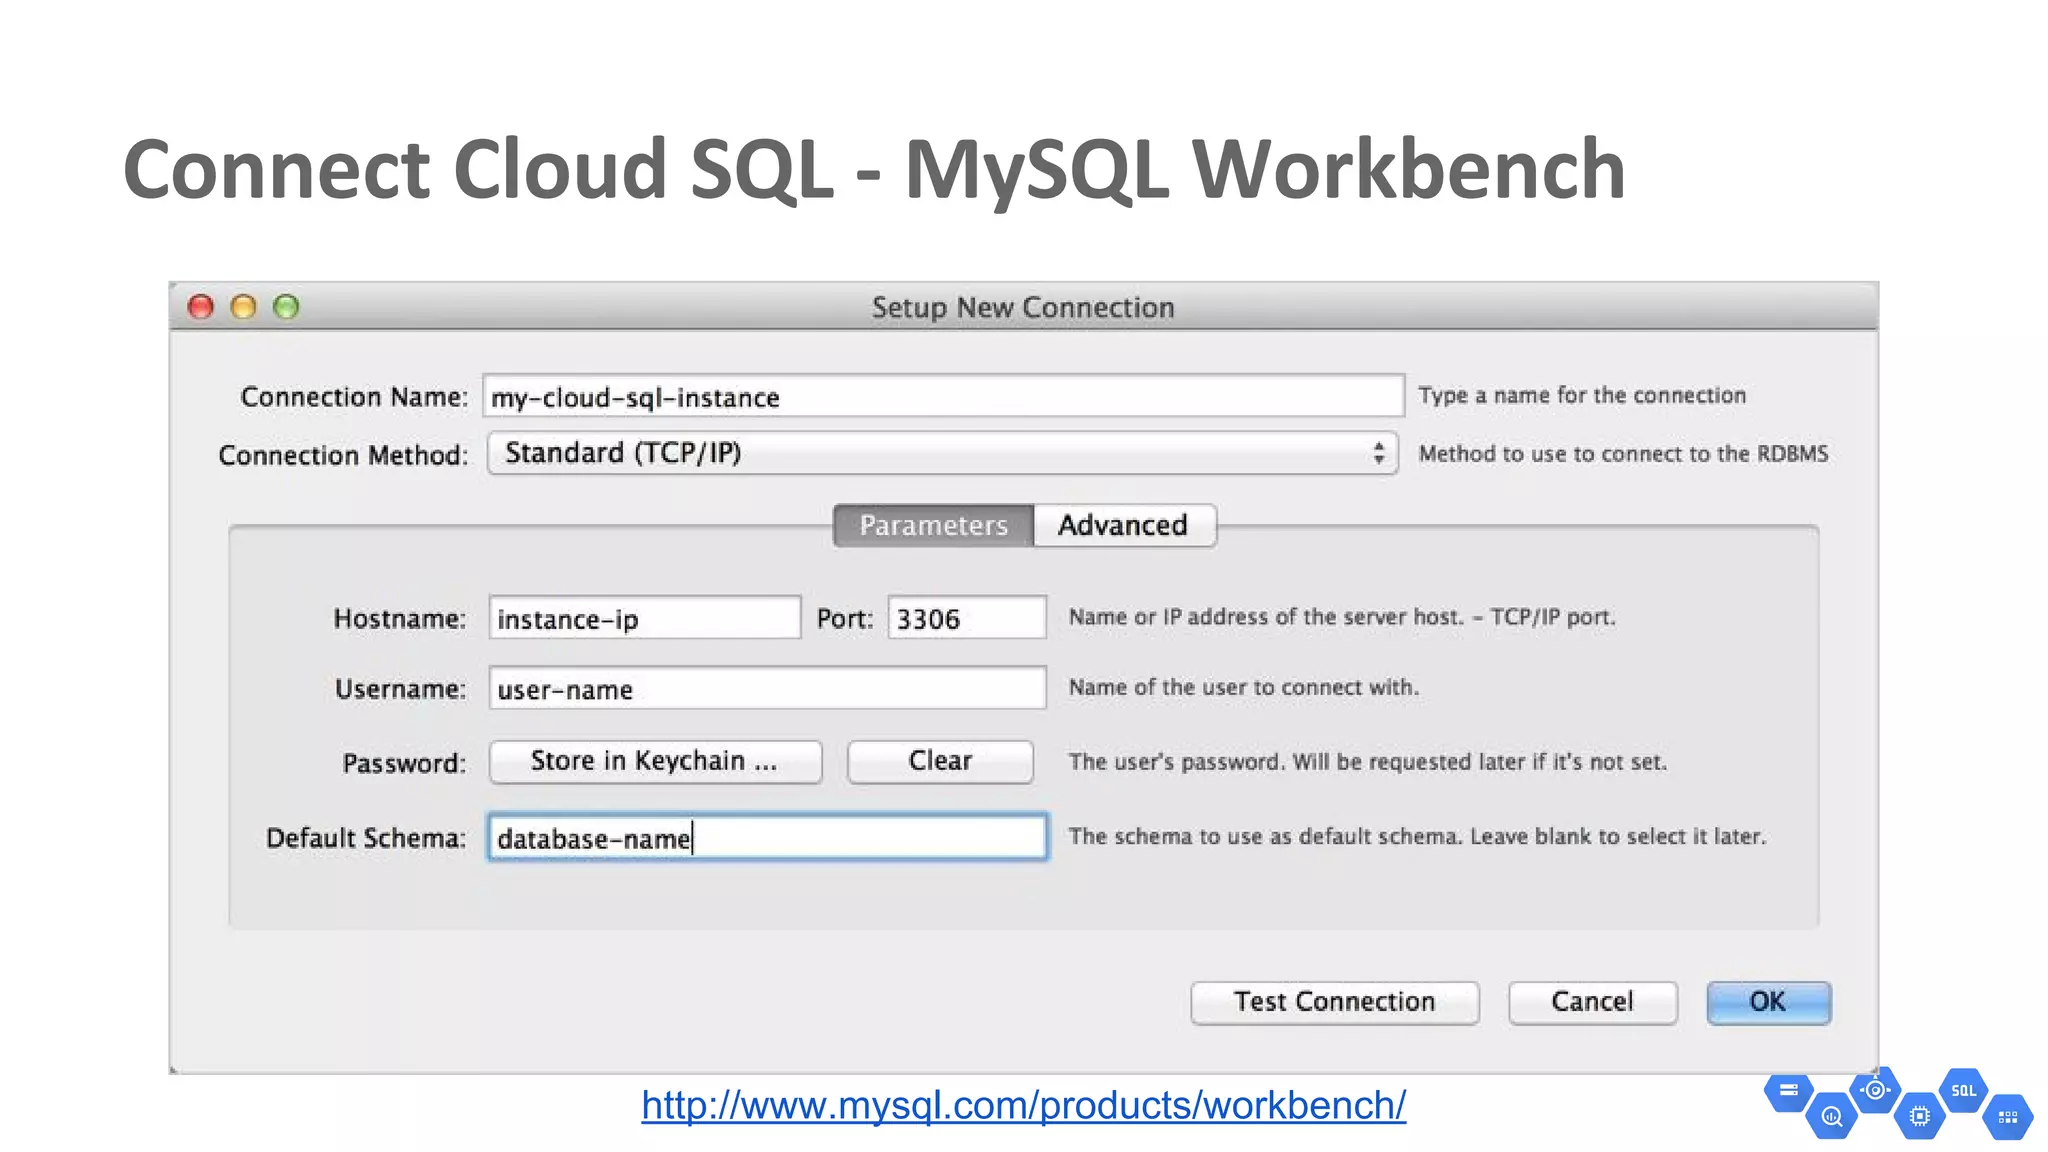Click the Cloud SQL hexagon icon
2048x1152 pixels.
pos(1963,1091)
